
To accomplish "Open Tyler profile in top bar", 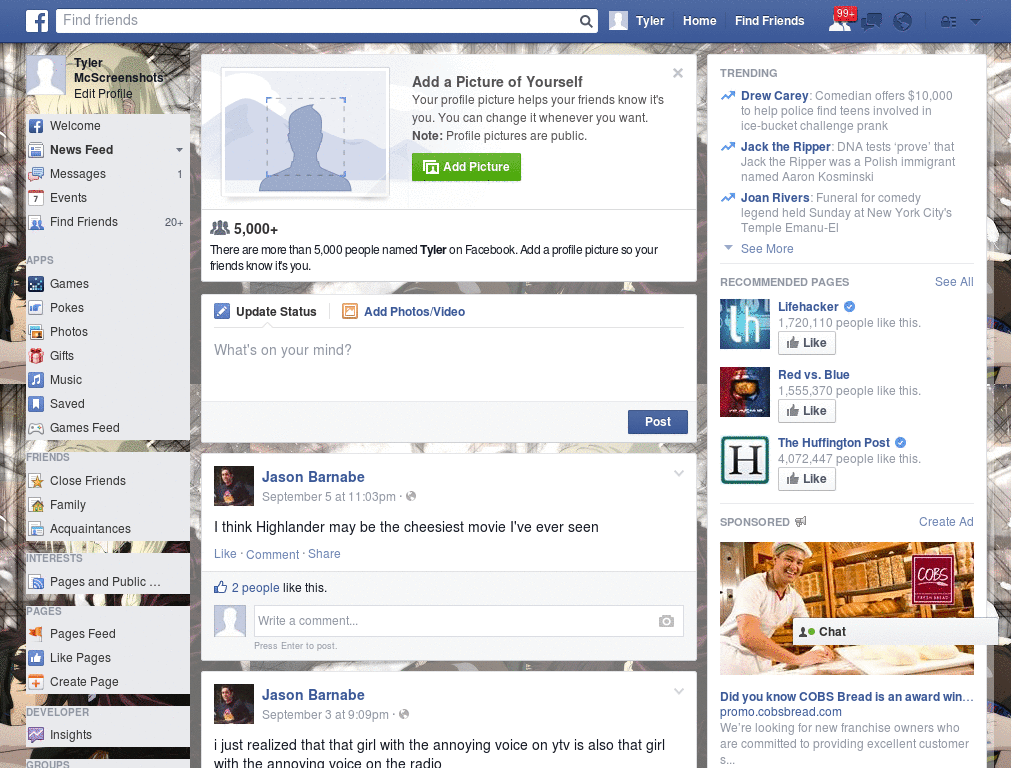I will tap(637, 21).
